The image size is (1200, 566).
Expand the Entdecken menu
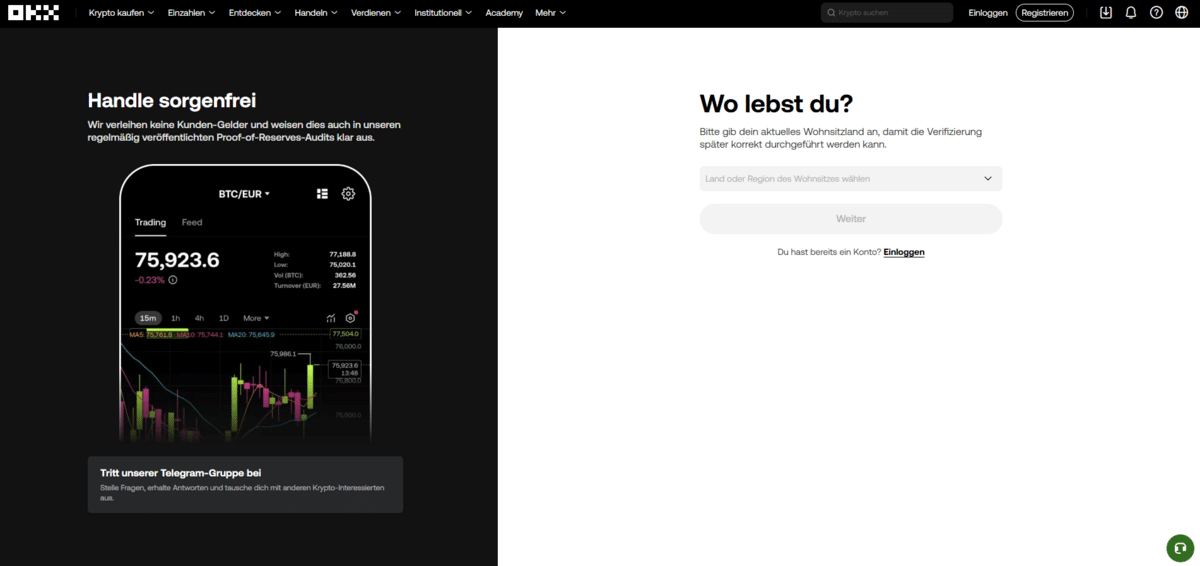click(255, 13)
